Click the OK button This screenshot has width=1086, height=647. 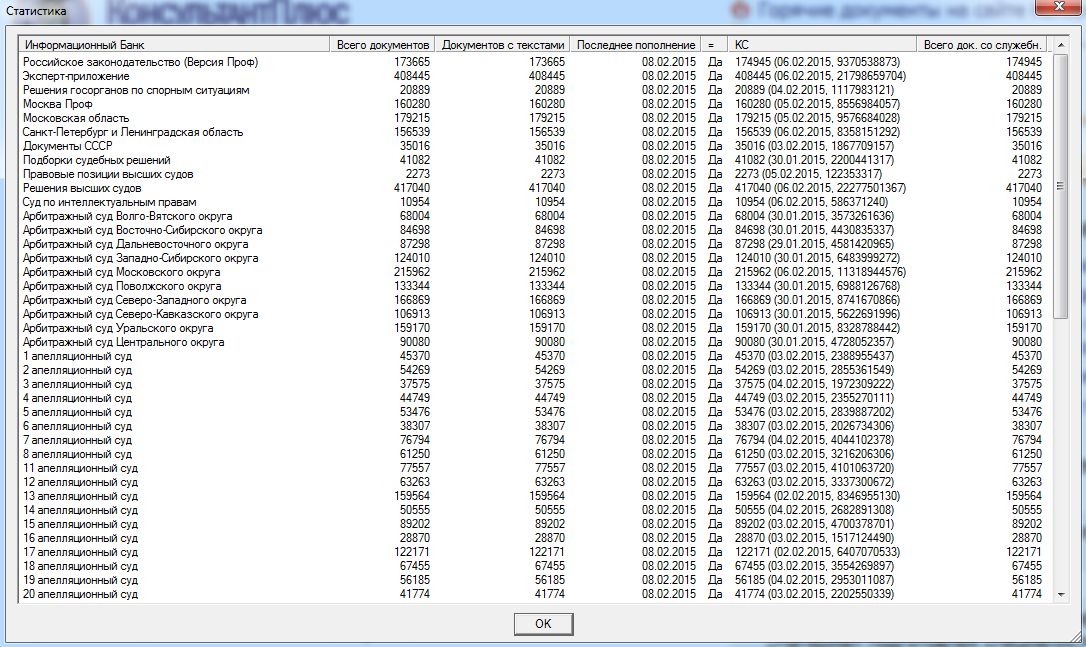[x=543, y=623]
